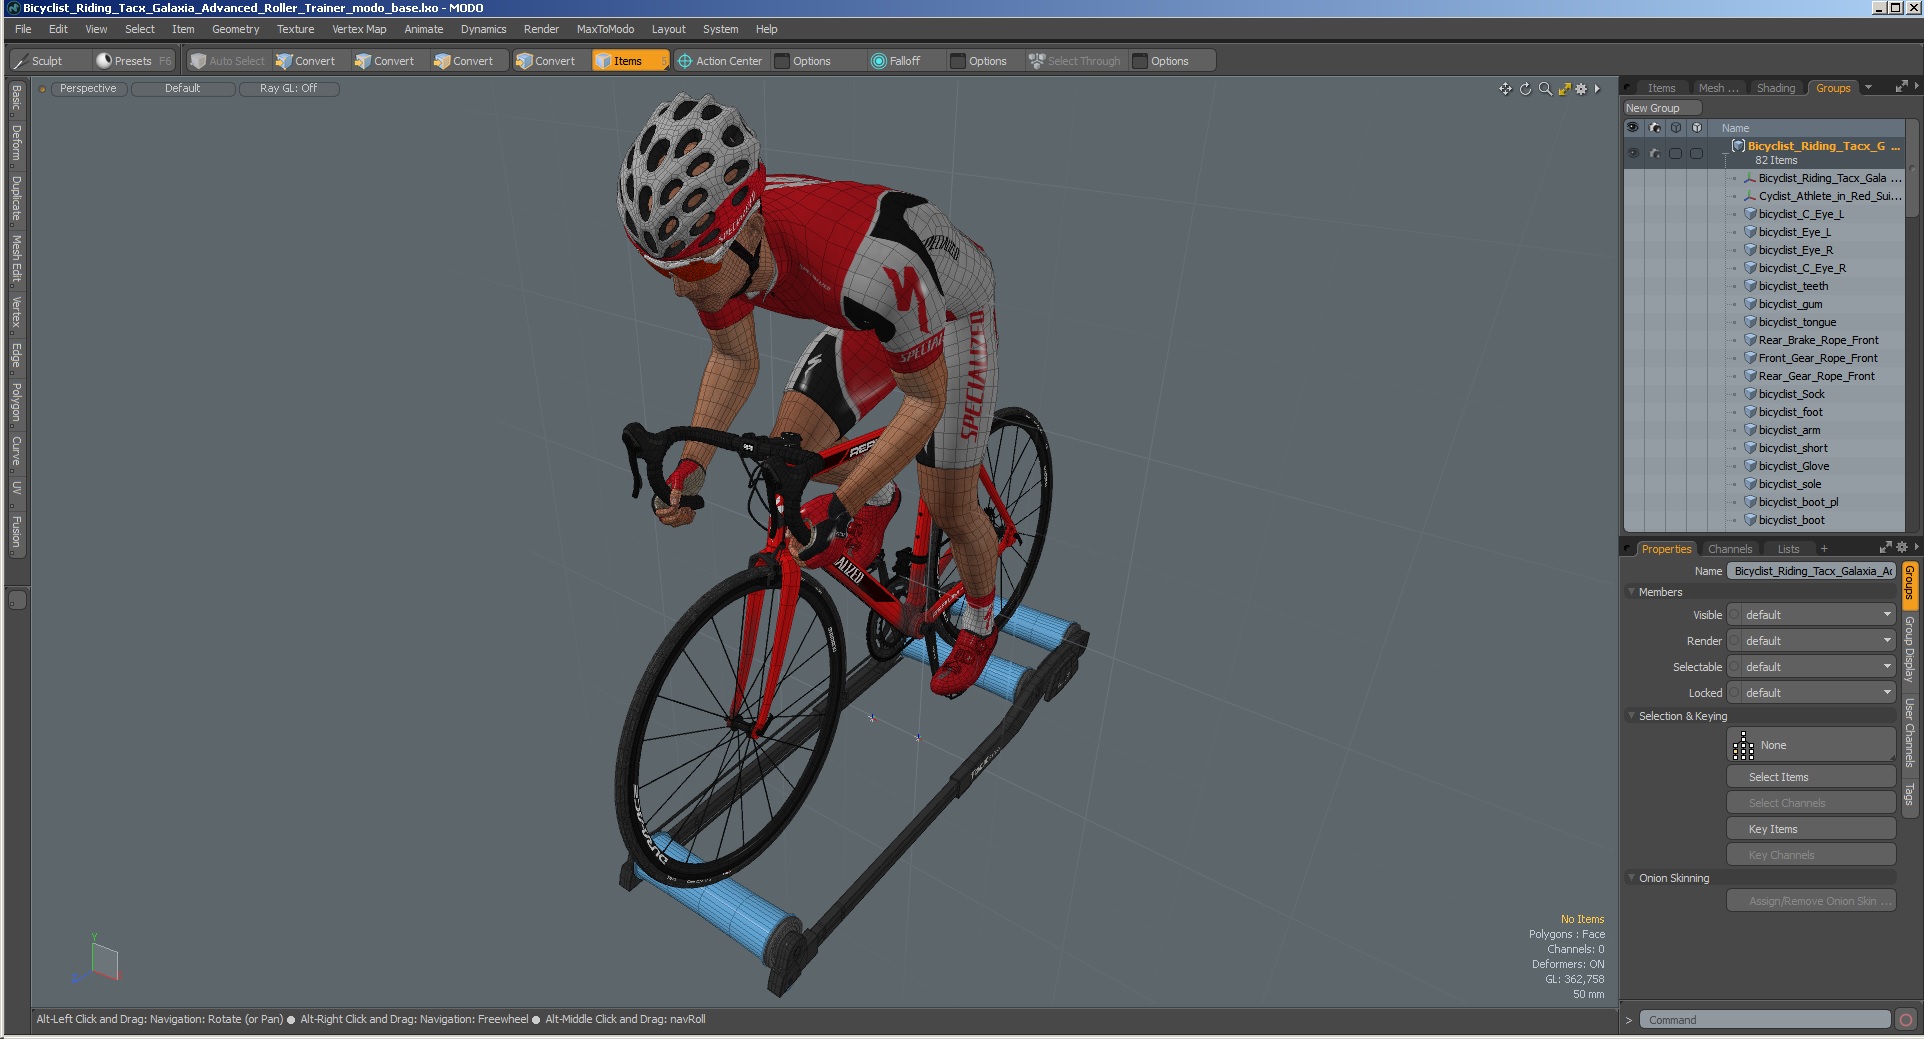1924x1039 pixels.
Task: Click the New Group button
Action: pos(1662,108)
